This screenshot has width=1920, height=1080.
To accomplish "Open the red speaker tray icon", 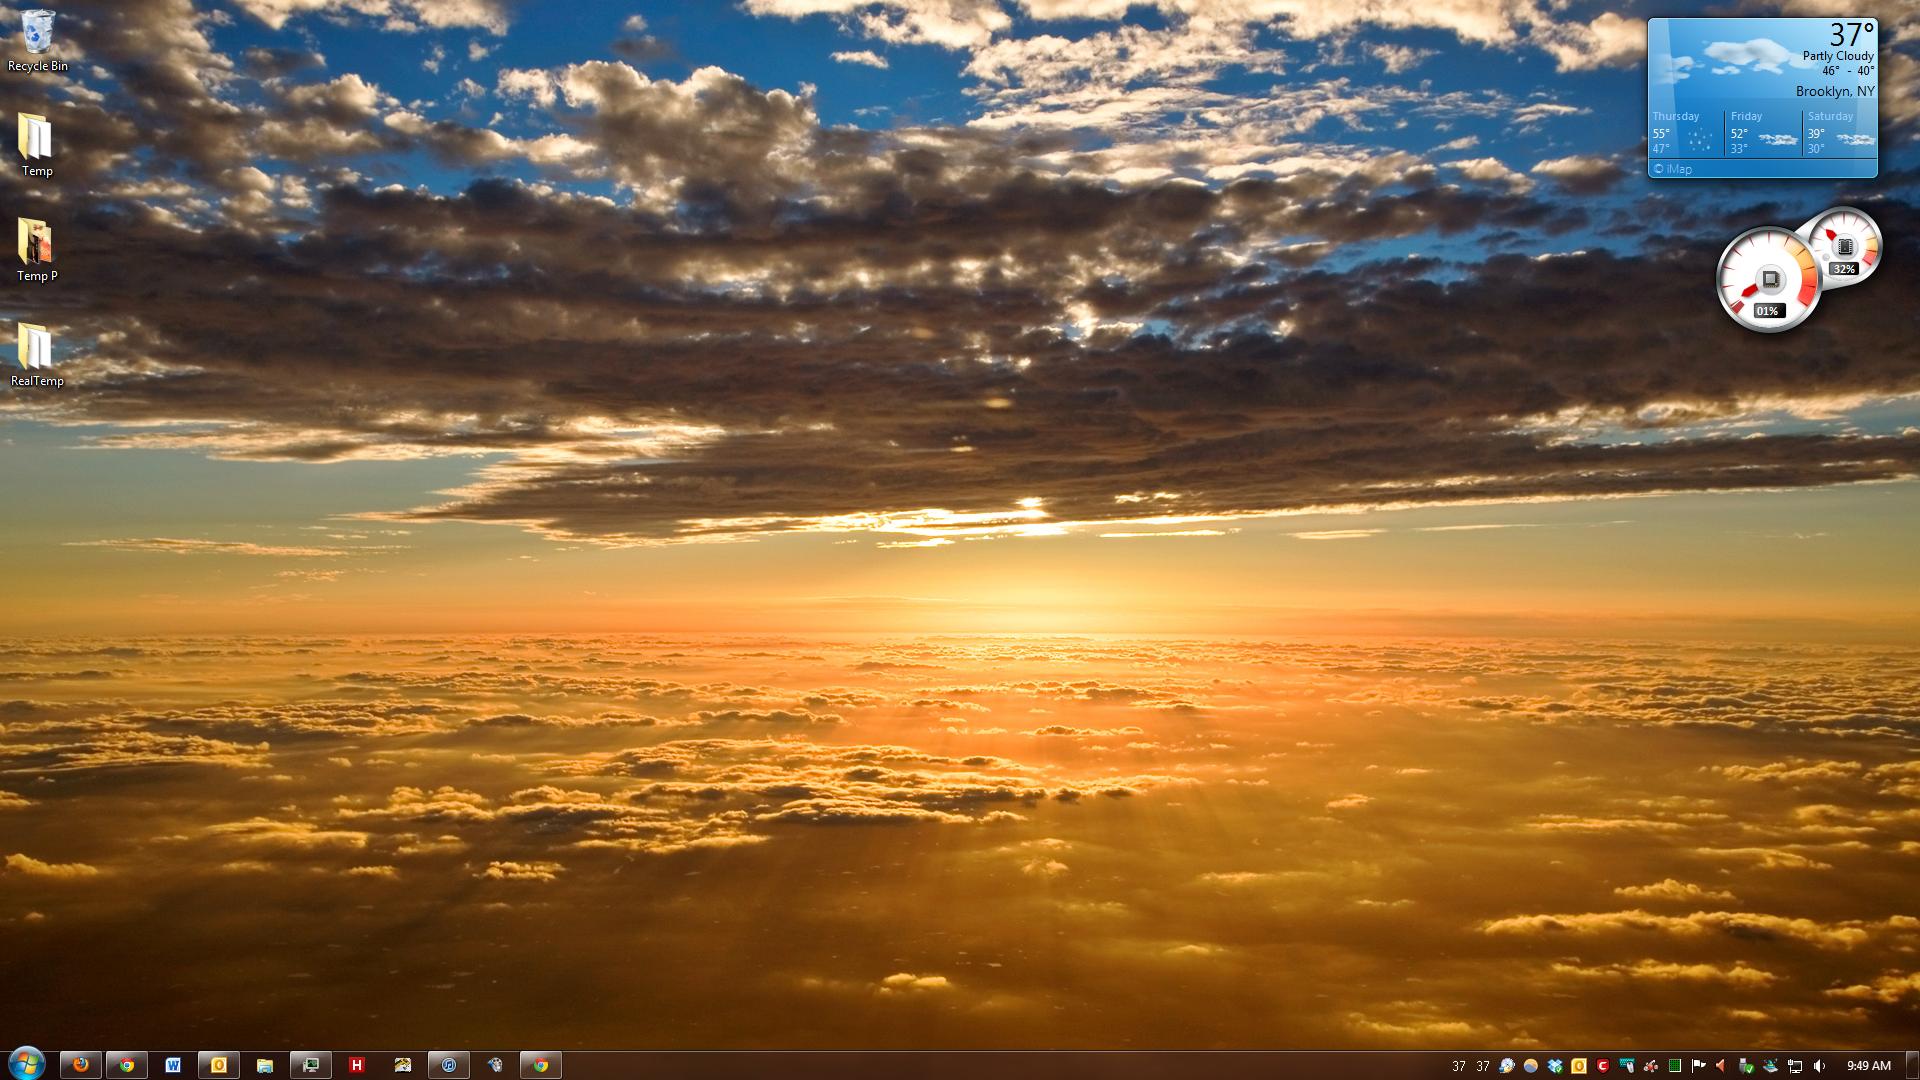I will click(1721, 1066).
